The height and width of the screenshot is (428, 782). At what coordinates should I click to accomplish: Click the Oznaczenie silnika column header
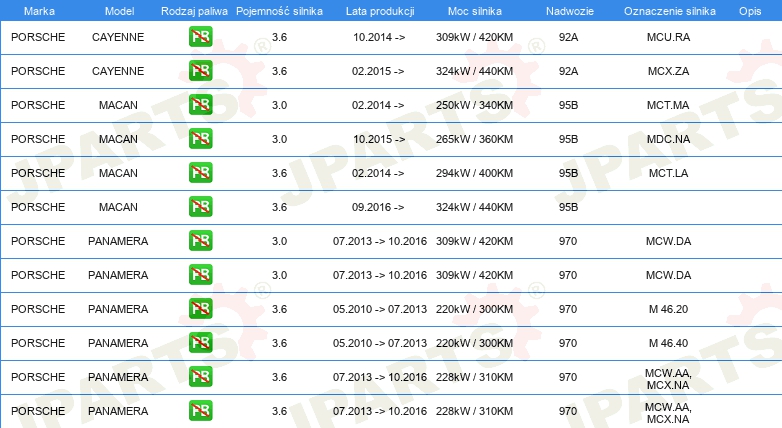coord(670,11)
